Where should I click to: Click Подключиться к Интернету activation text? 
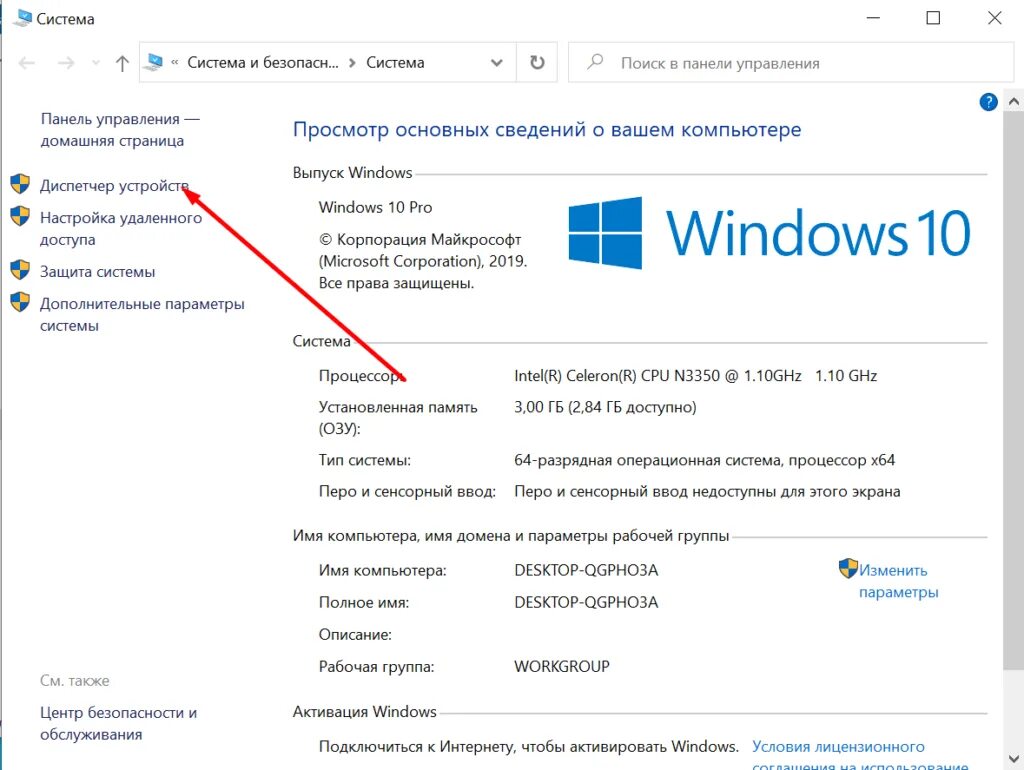528,746
